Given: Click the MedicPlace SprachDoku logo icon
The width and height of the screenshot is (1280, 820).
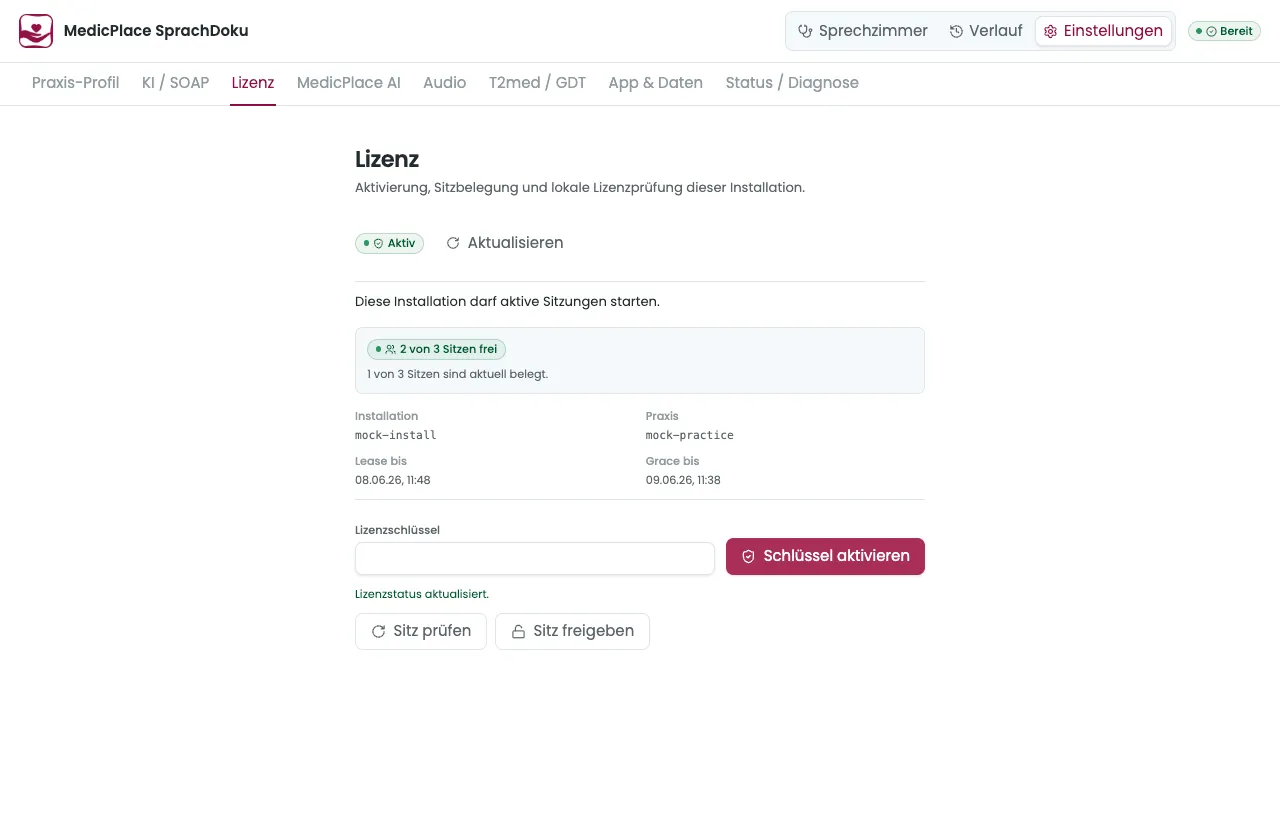Looking at the screenshot, I should pos(36,31).
